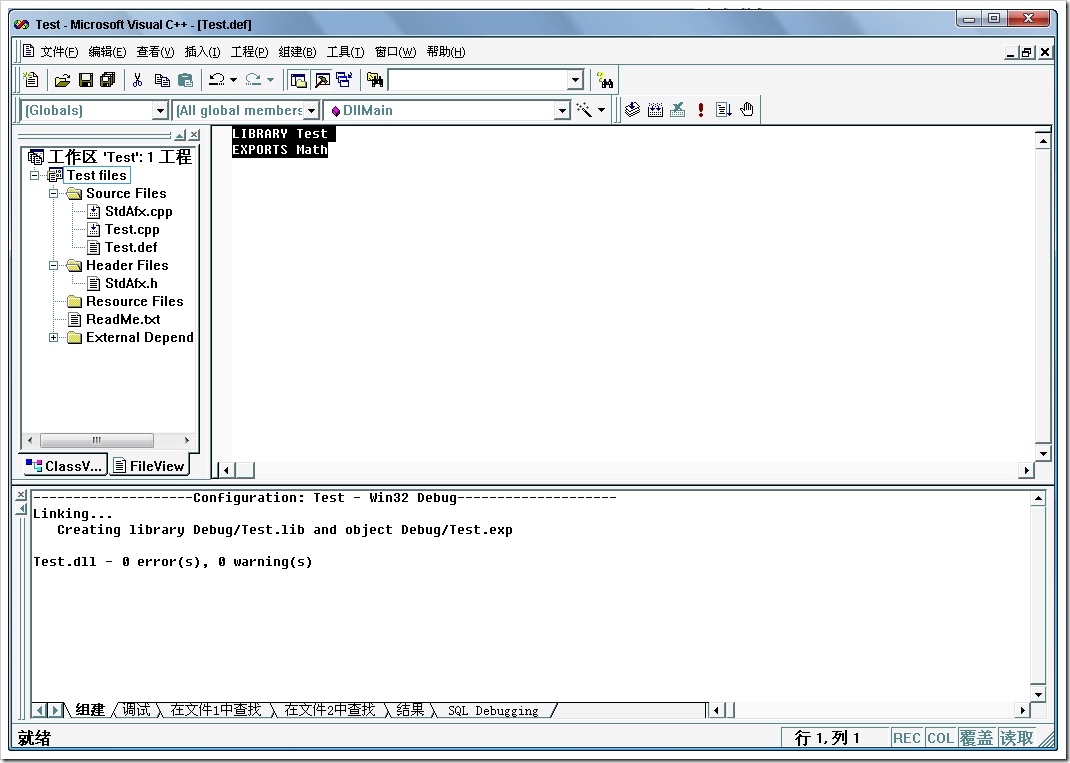Click the Window List icon
Viewport: 1070px width, 763px height.
pyautogui.click(x=344, y=80)
